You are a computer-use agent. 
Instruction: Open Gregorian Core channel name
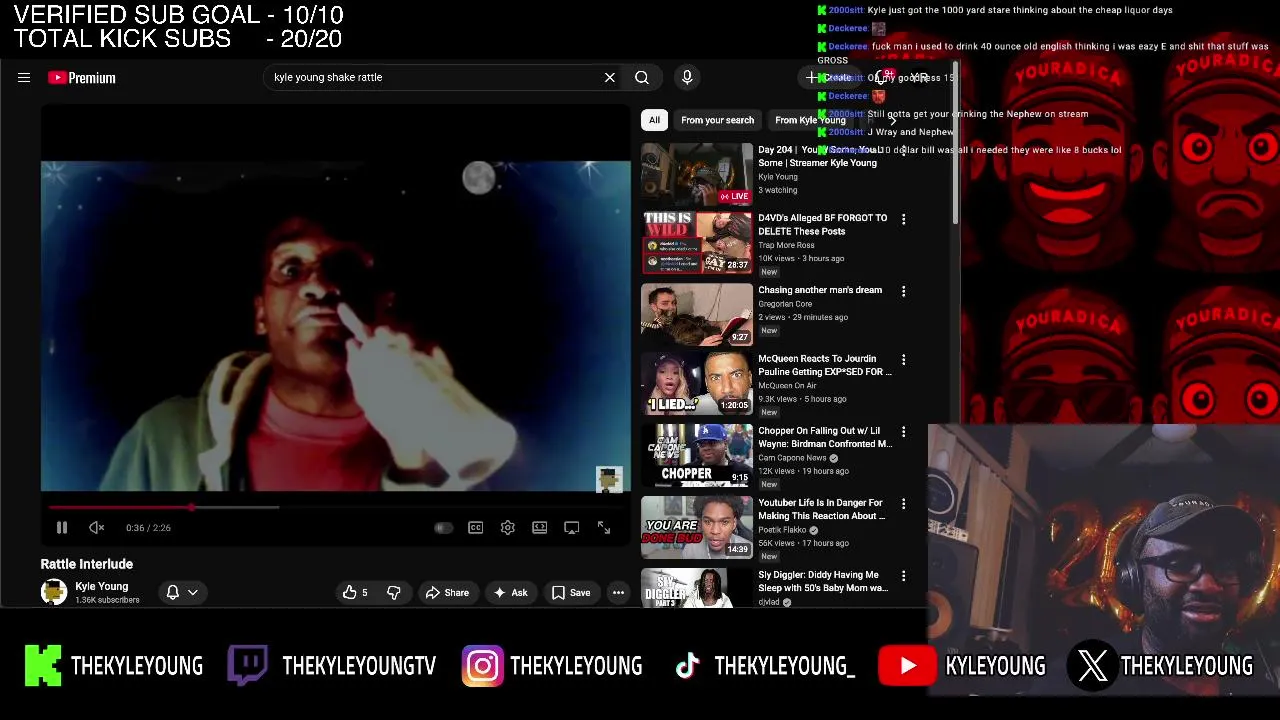(x=785, y=304)
